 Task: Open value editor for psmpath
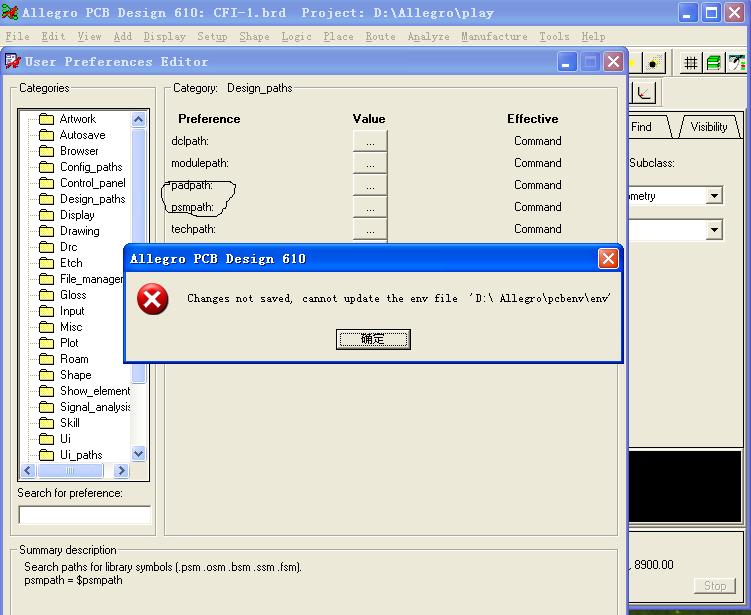(370, 207)
